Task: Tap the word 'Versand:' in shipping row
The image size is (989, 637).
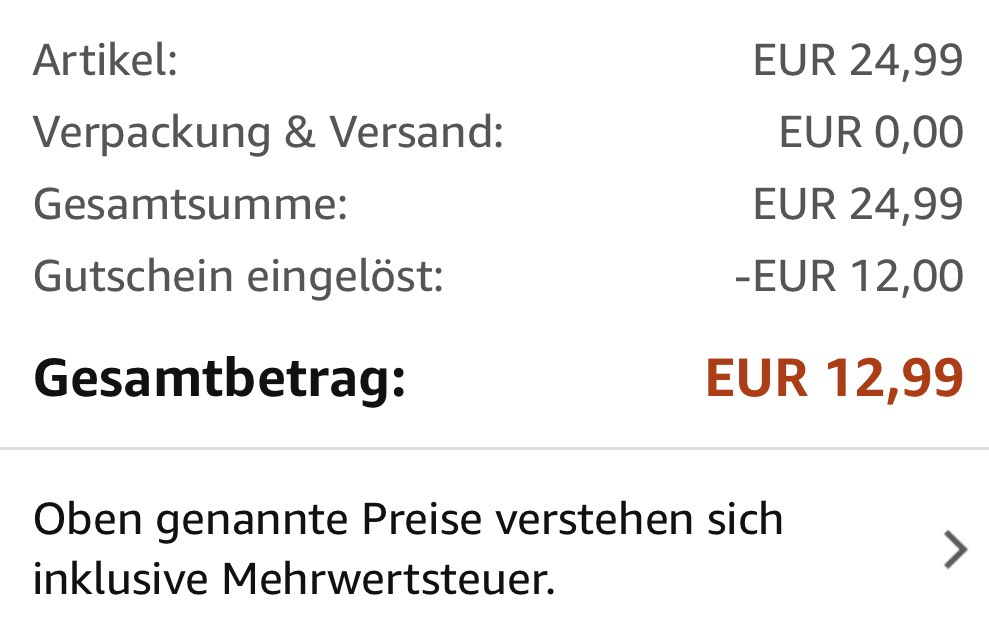Action: point(417,132)
